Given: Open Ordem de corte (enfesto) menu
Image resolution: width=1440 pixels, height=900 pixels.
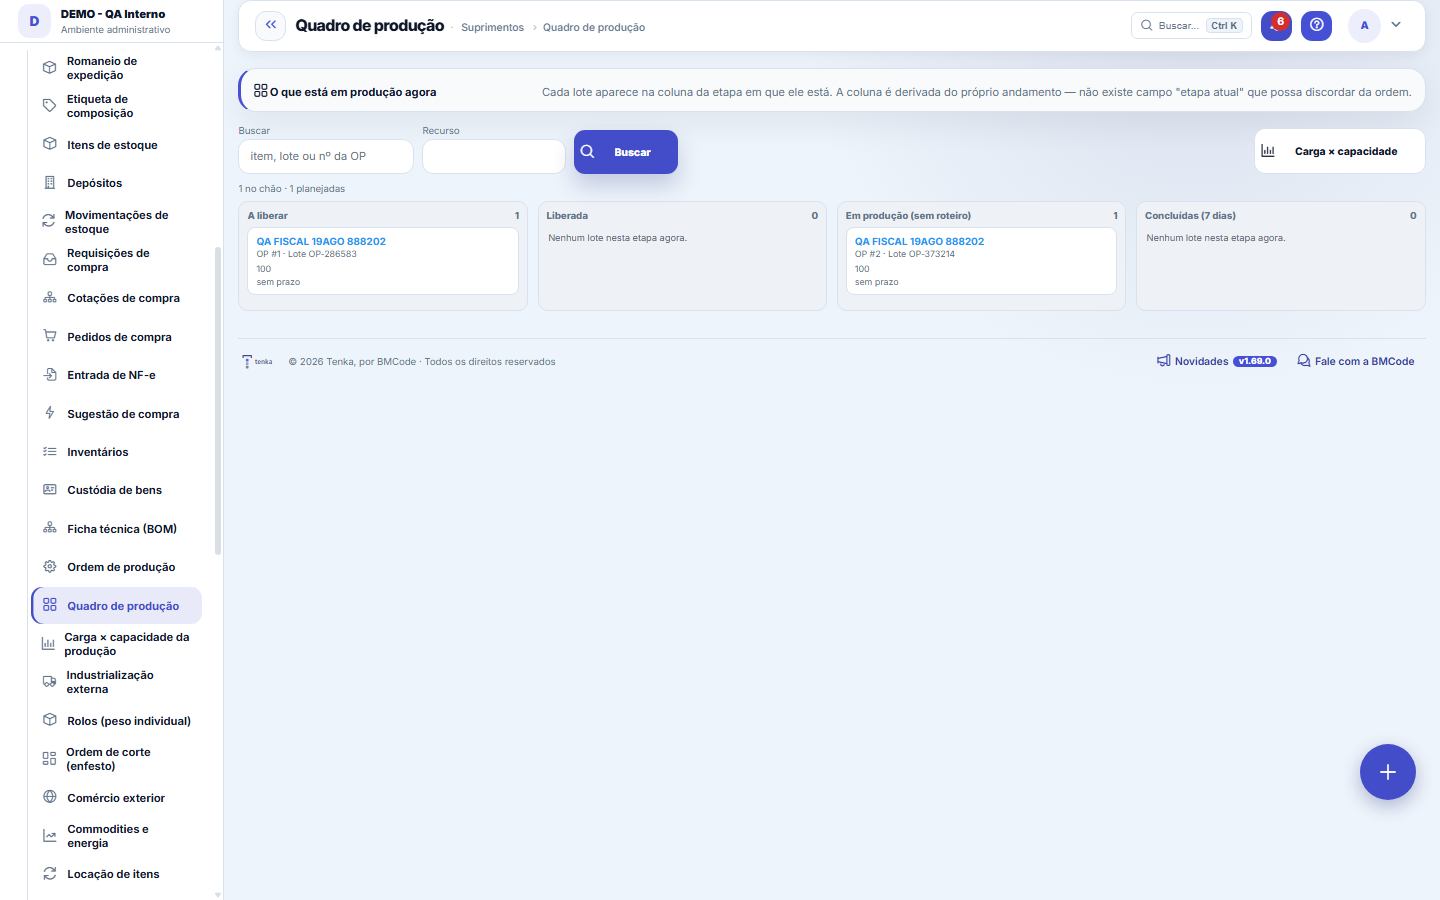Looking at the screenshot, I should [116, 759].
